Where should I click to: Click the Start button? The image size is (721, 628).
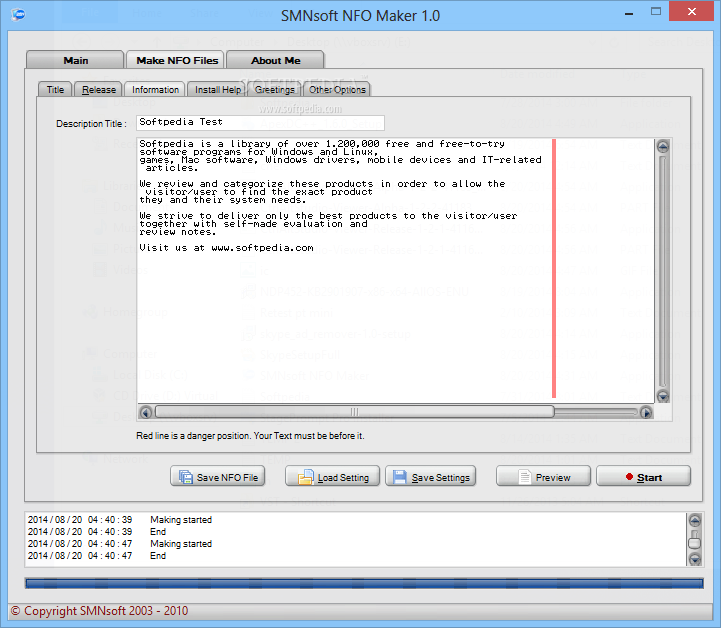[643, 476]
